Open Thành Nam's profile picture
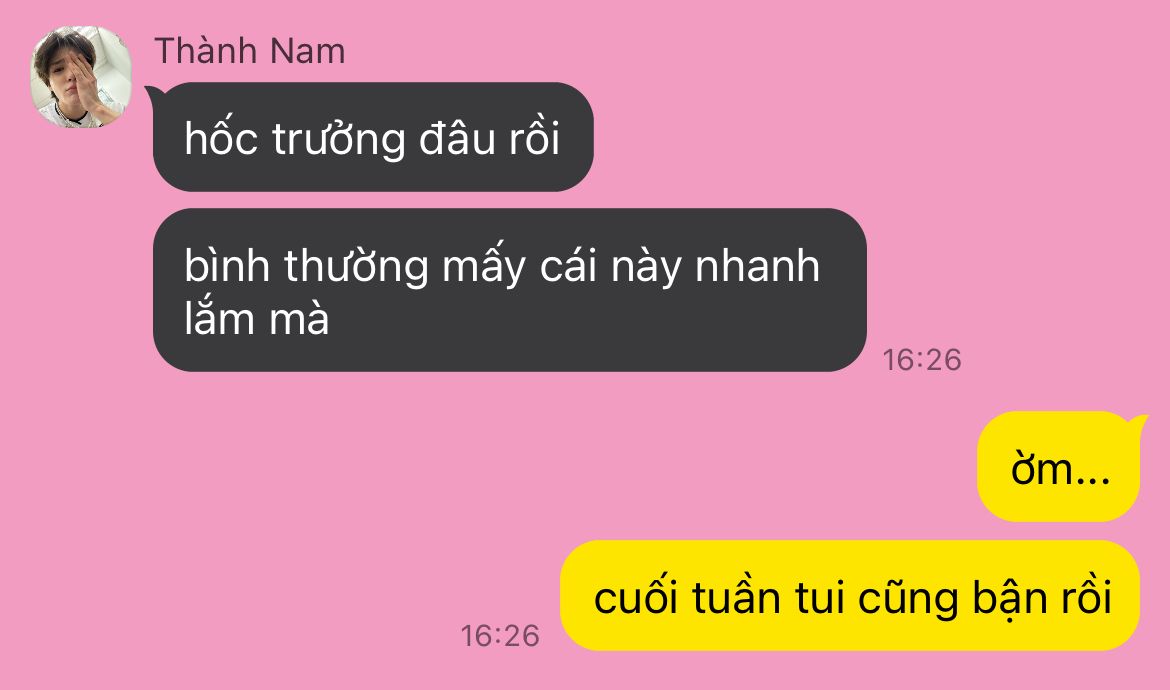 81,77
